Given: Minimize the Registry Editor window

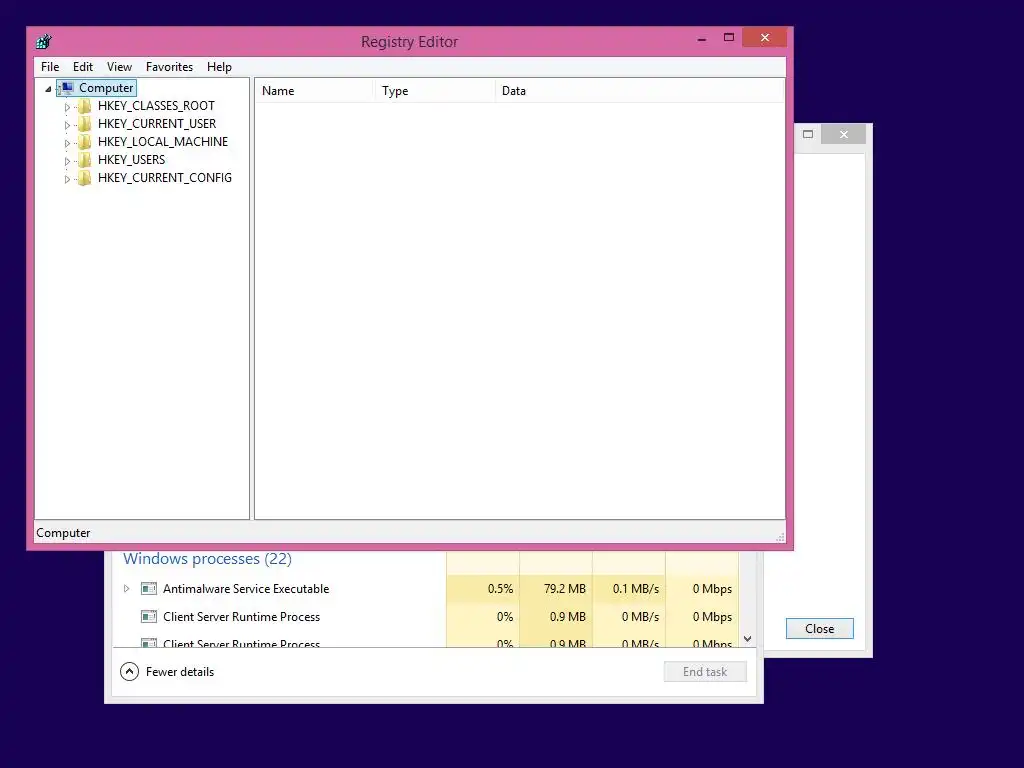Looking at the screenshot, I should click(x=702, y=39).
